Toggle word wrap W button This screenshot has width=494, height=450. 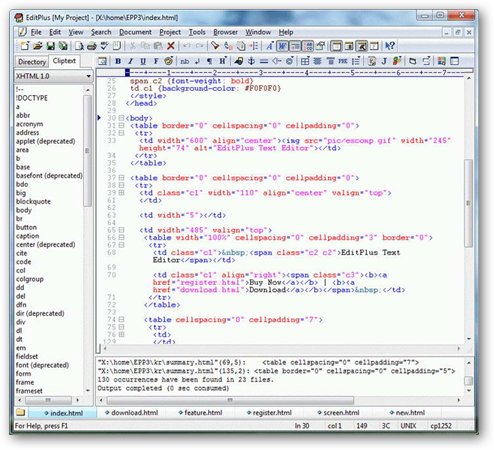[x=282, y=46]
